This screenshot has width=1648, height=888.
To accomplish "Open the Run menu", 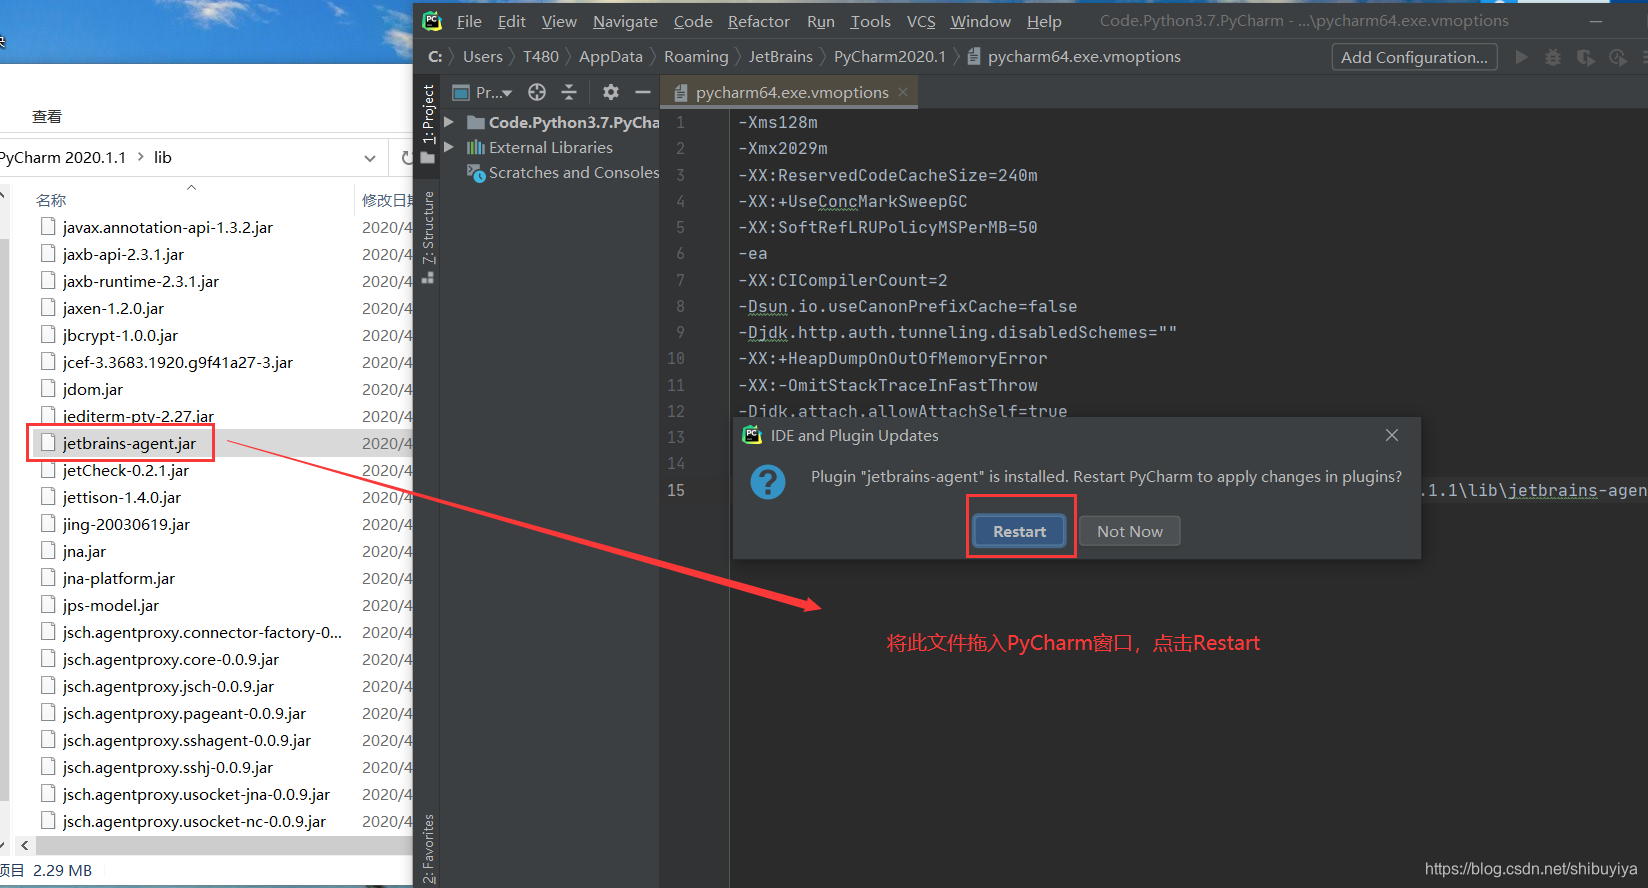I will tap(820, 21).
